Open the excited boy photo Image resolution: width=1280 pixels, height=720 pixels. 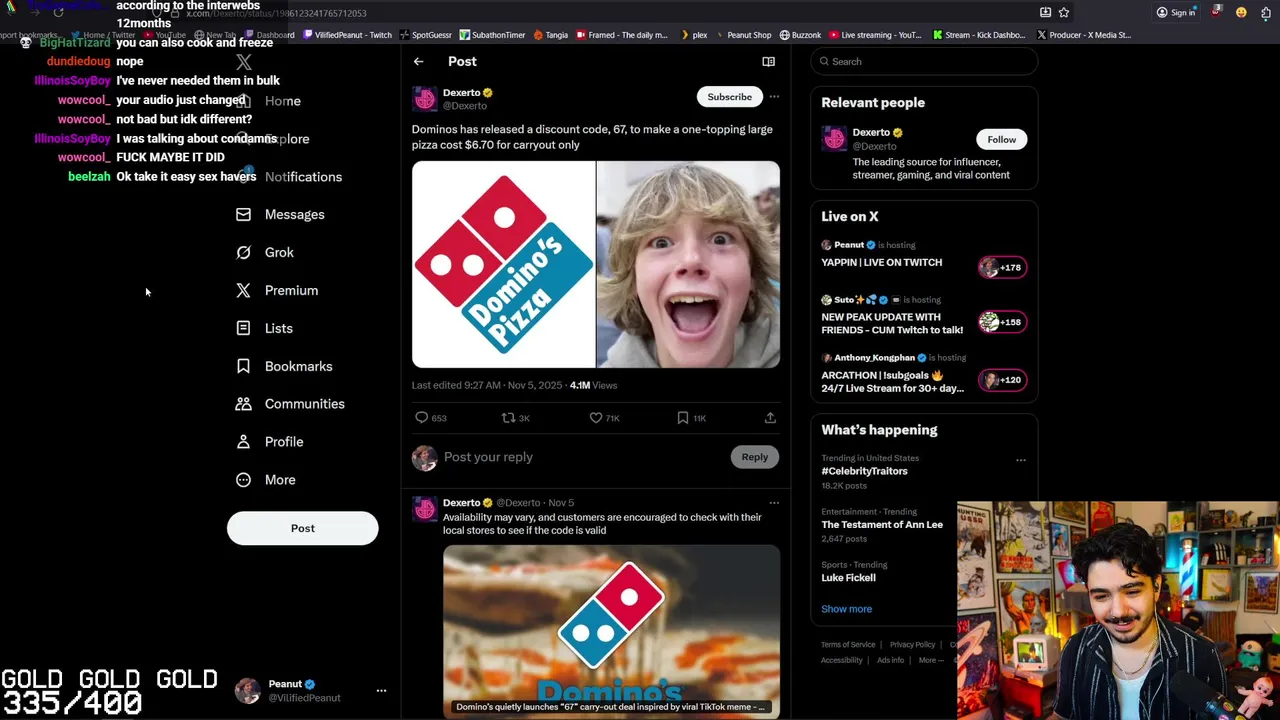(688, 265)
